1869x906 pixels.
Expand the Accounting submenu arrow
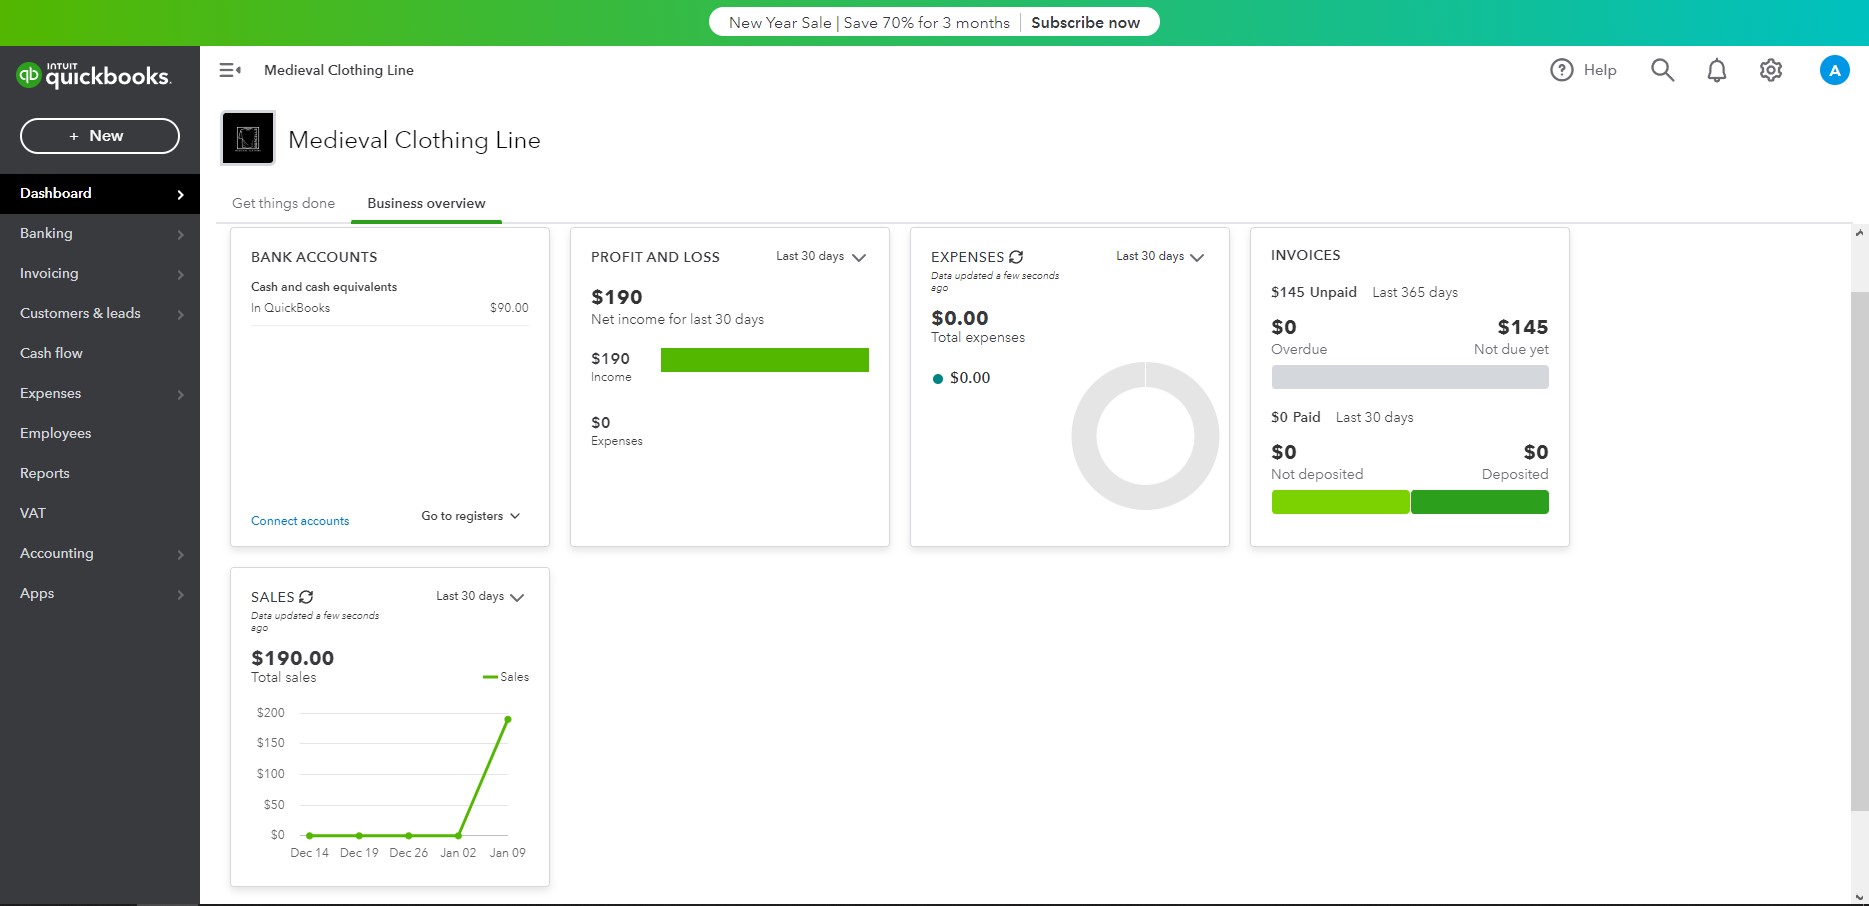[x=181, y=554]
